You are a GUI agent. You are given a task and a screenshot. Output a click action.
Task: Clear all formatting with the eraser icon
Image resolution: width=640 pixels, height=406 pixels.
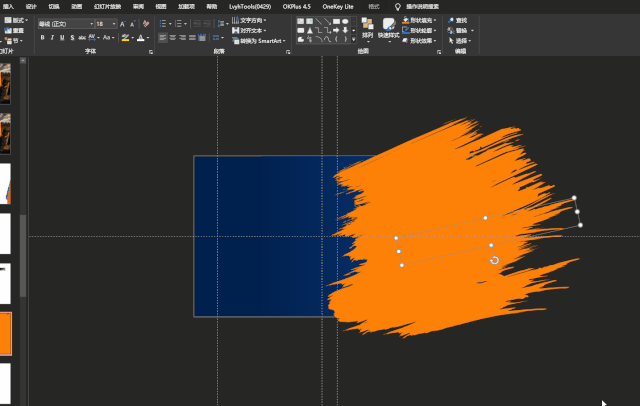tap(146, 24)
